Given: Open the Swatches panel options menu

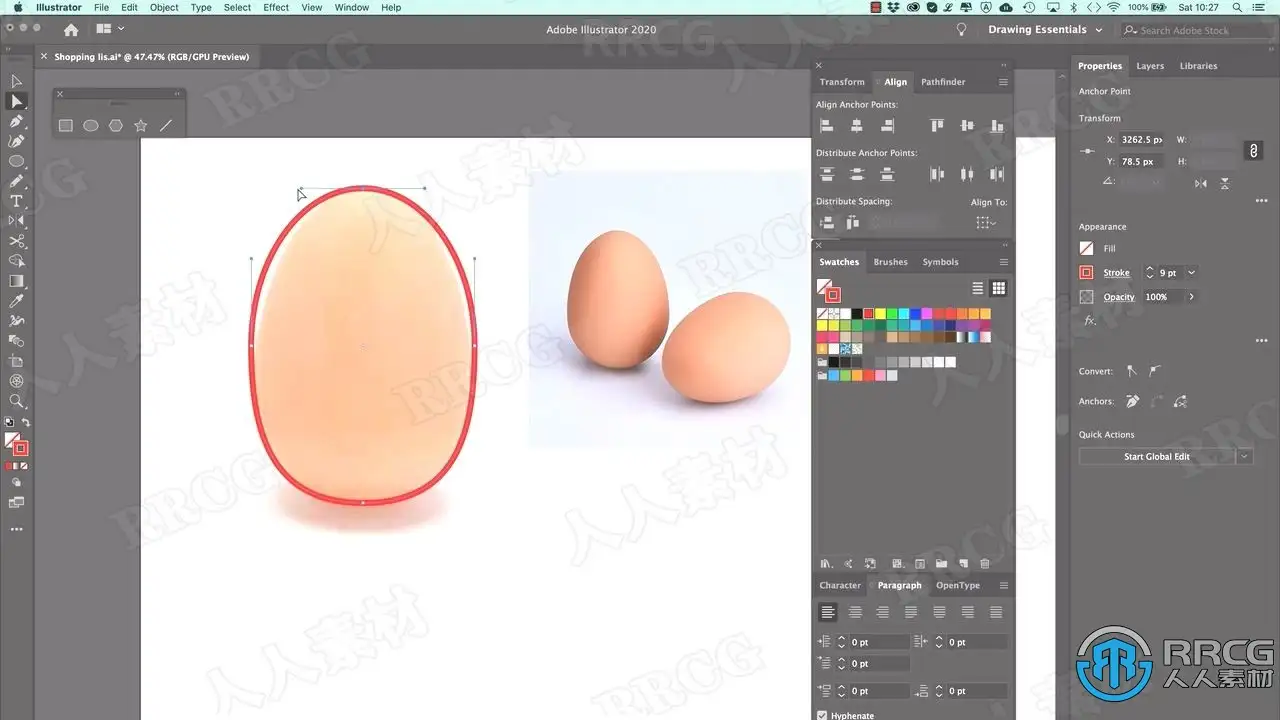Looking at the screenshot, I should pyautogui.click(x=1003, y=262).
